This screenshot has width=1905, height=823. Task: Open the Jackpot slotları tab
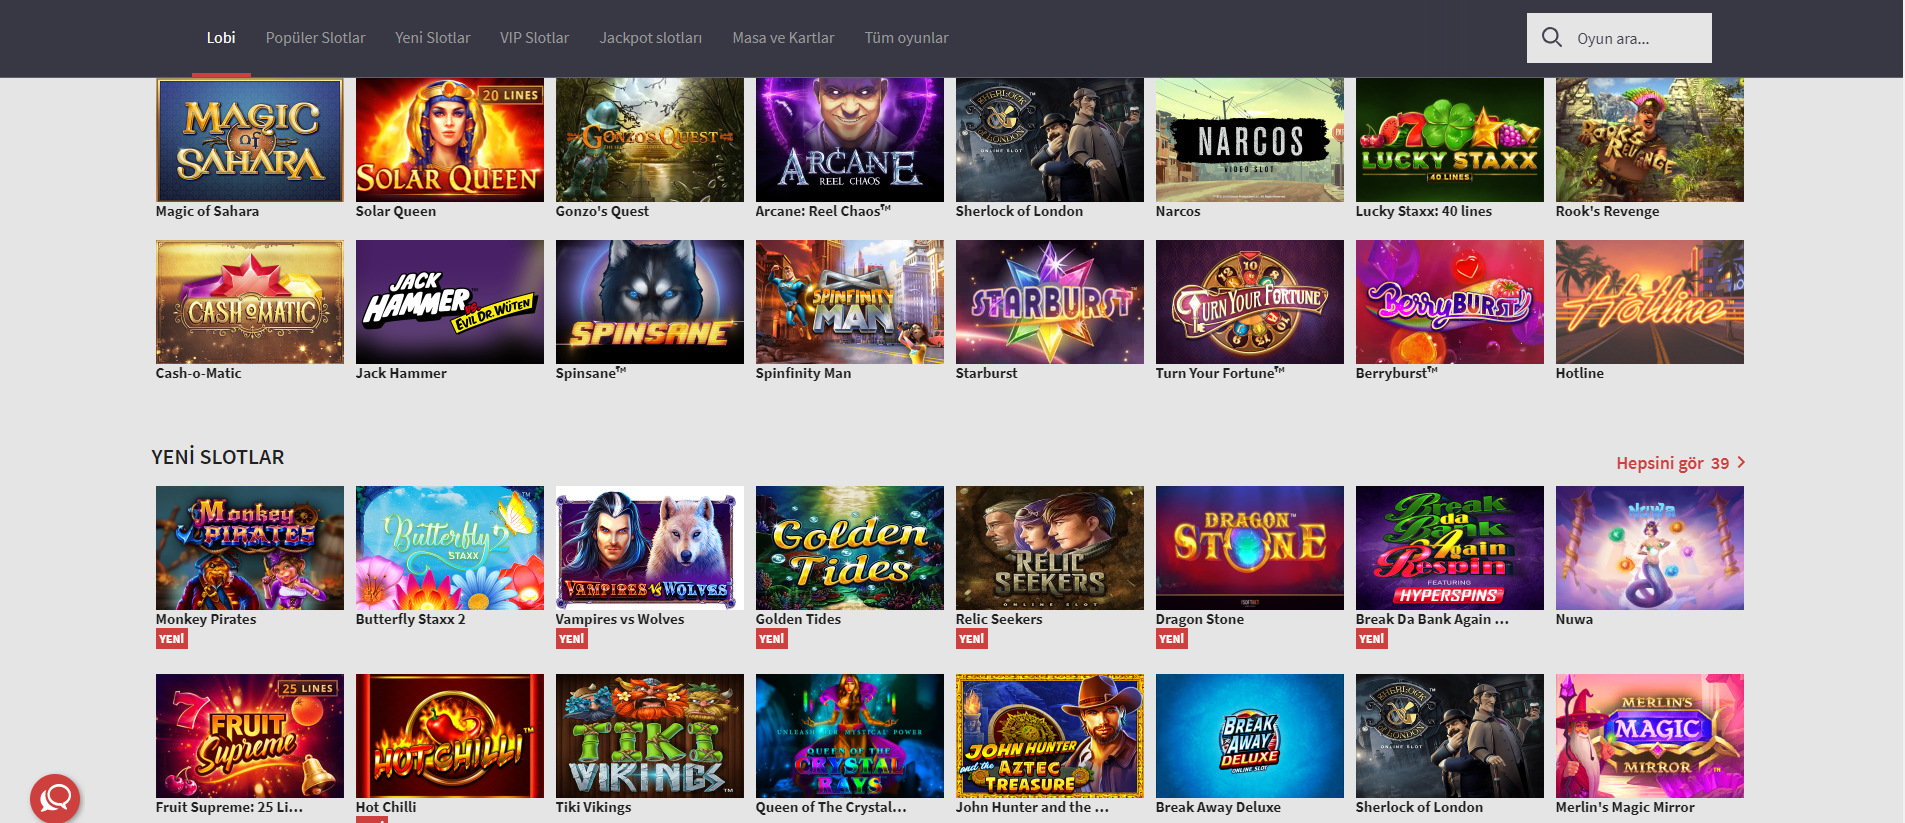point(650,38)
